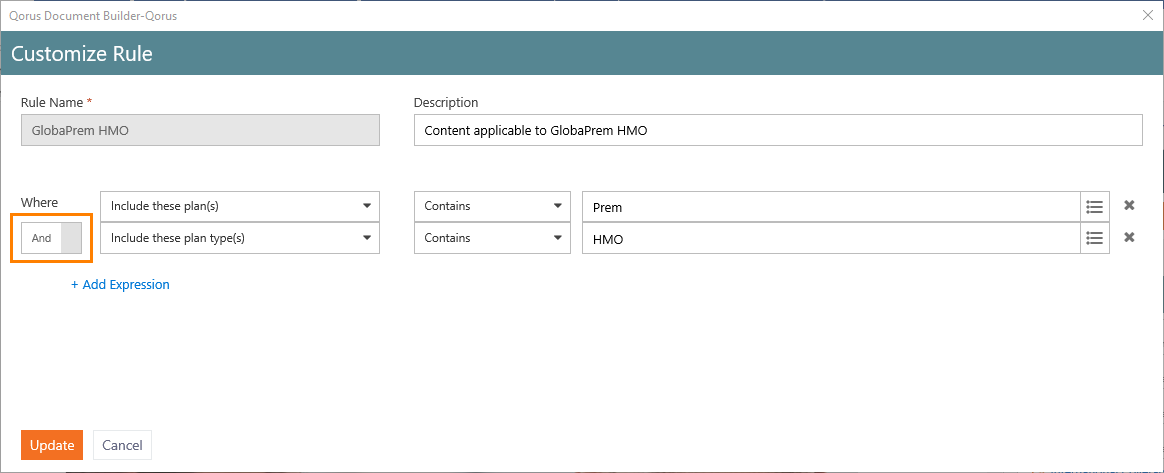The image size is (1164, 473).
Task: Remove the 'Include these plan(s)' expression row
Action: pyautogui.click(x=1129, y=206)
